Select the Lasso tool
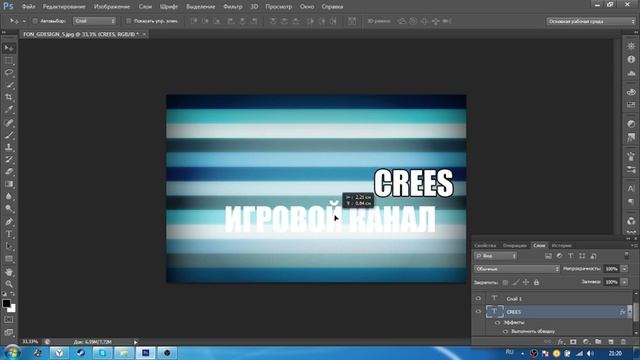The width and height of the screenshot is (640, 360). pyautogui.click(x=9, y=73)
